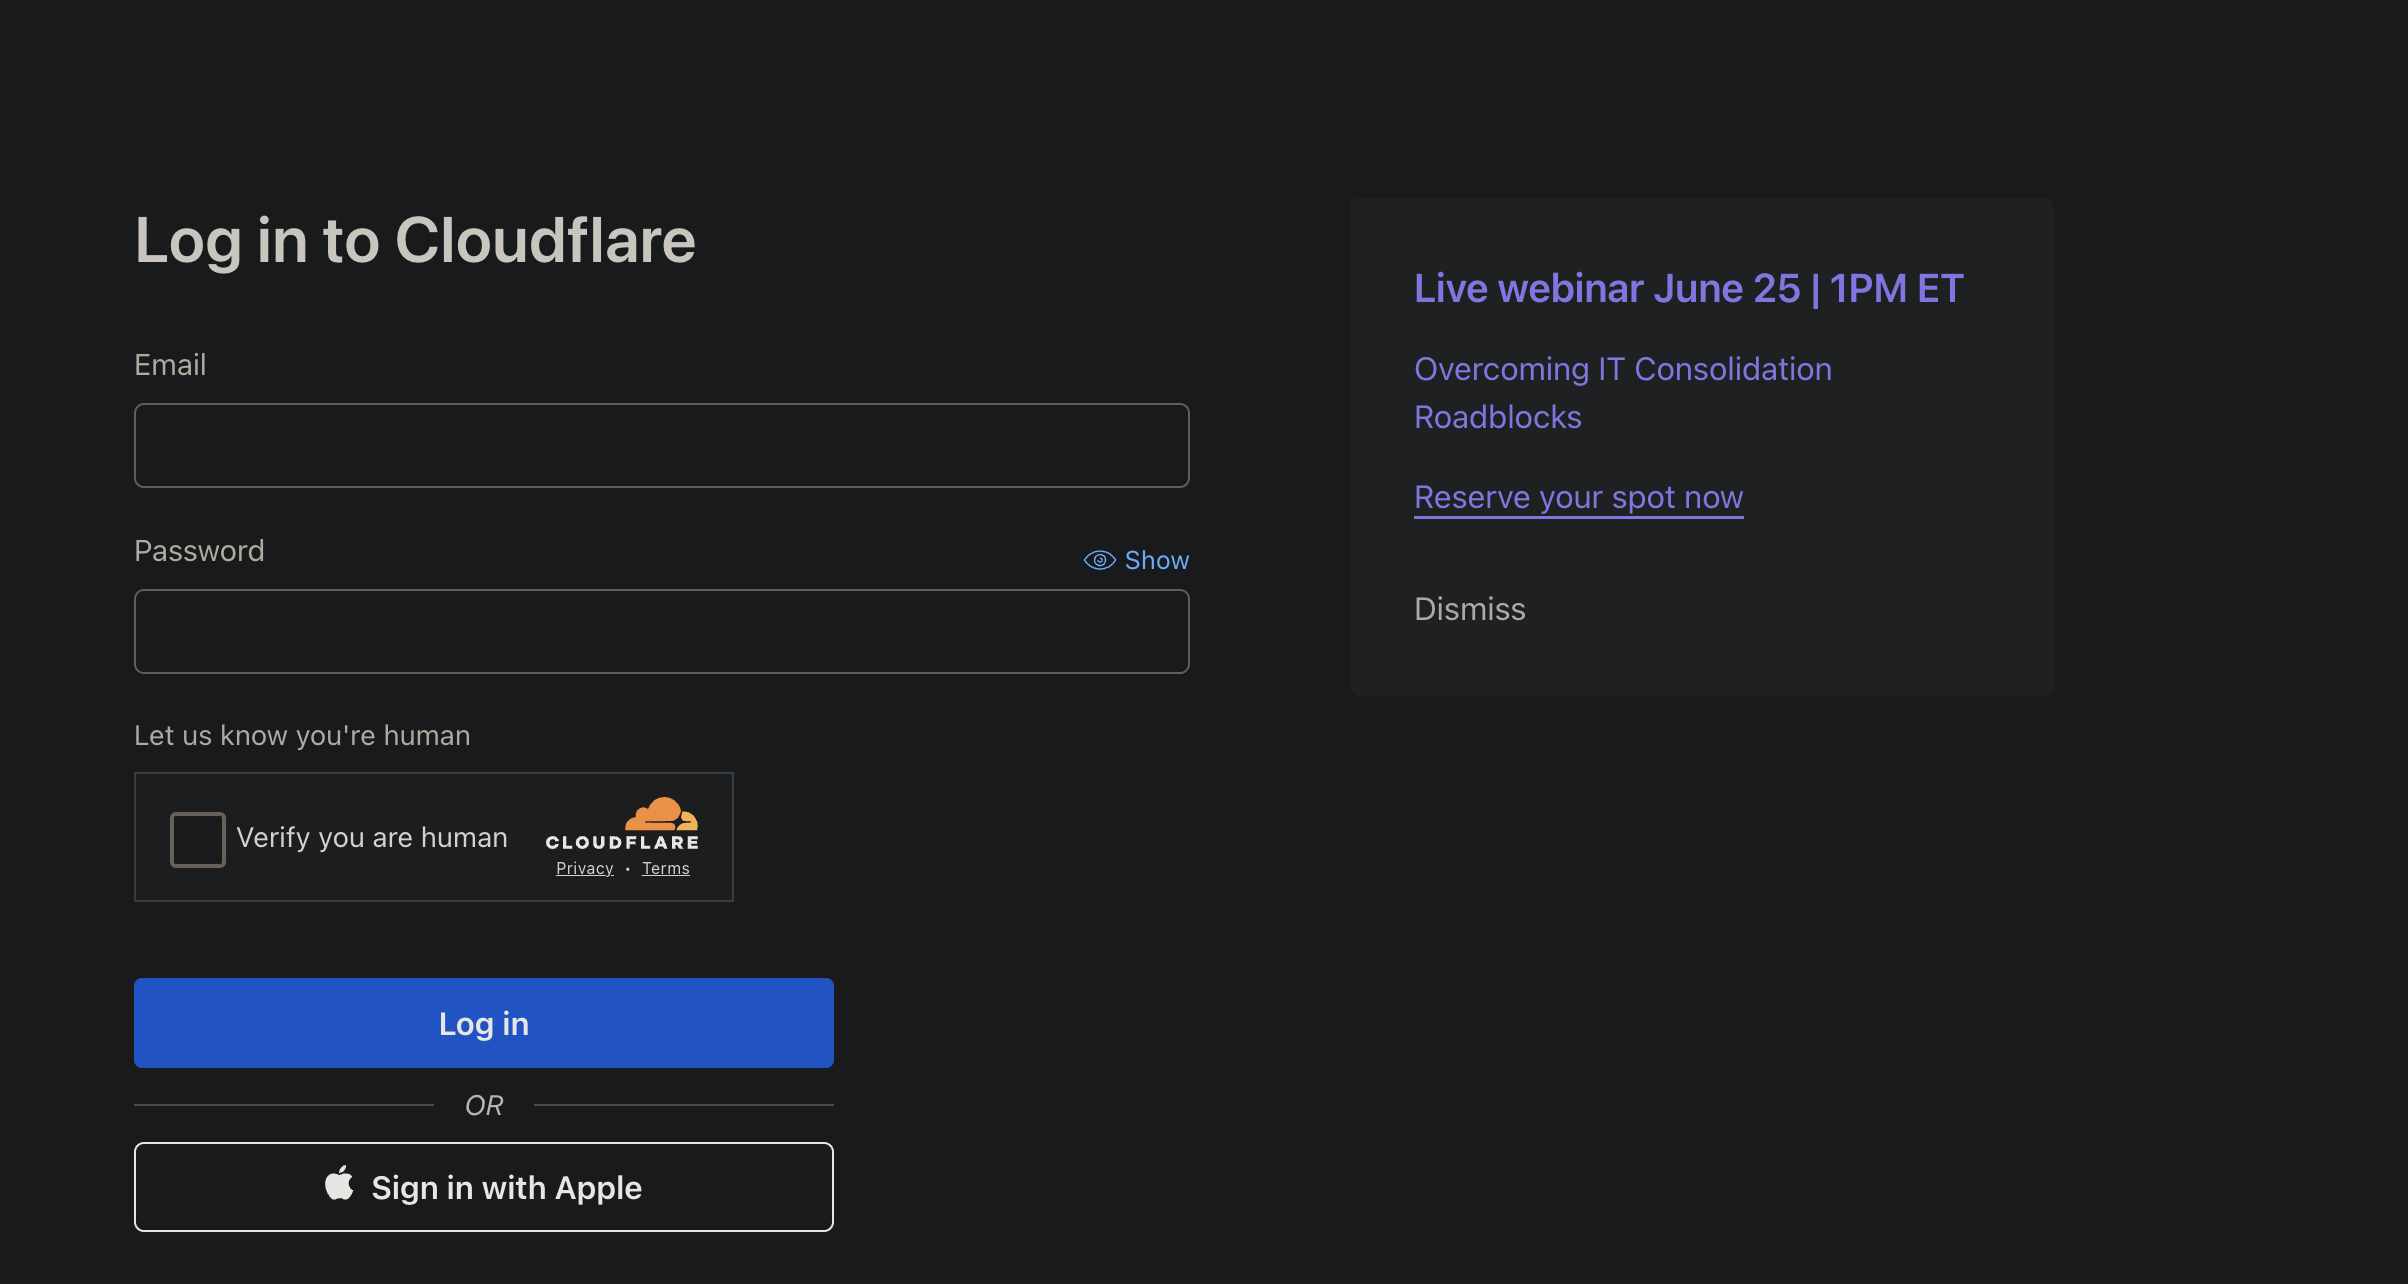The image size is (2408, 1284).
Task: Open the Terms link in captcha widget
Action: pos(665,868)
